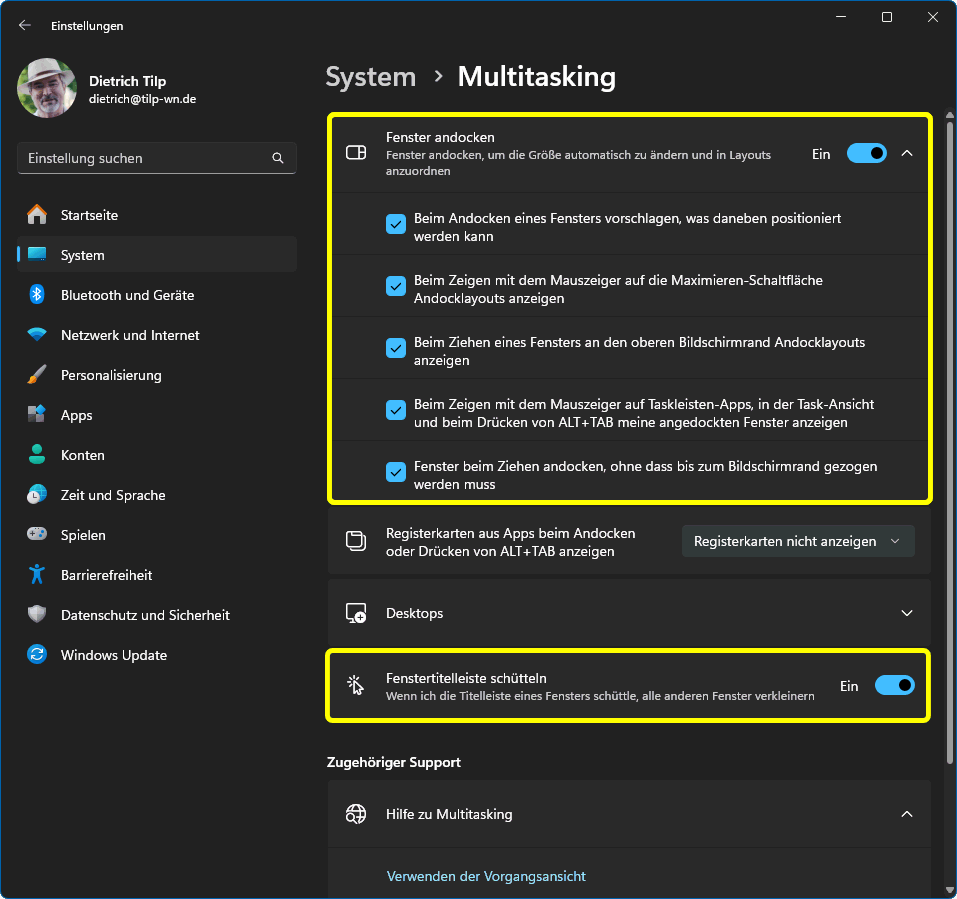This screenshot has height=899, width=957.
Task: Click the Einstellung suchen search field
Action: [x=145, y=158]
